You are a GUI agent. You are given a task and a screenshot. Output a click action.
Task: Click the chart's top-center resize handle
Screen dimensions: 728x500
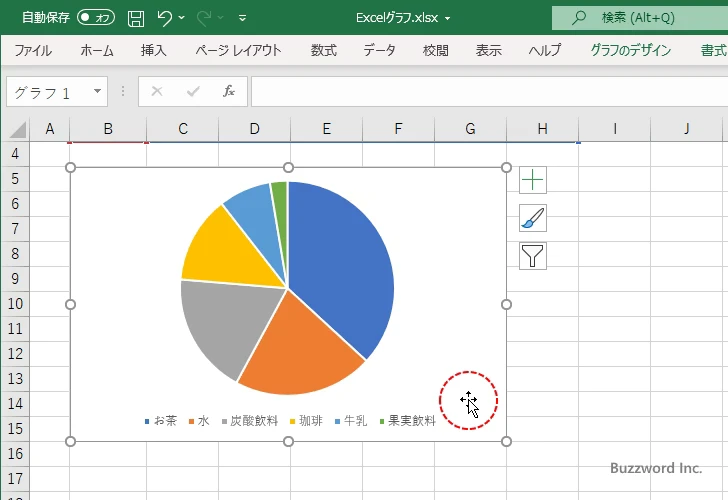click(288, 168)
